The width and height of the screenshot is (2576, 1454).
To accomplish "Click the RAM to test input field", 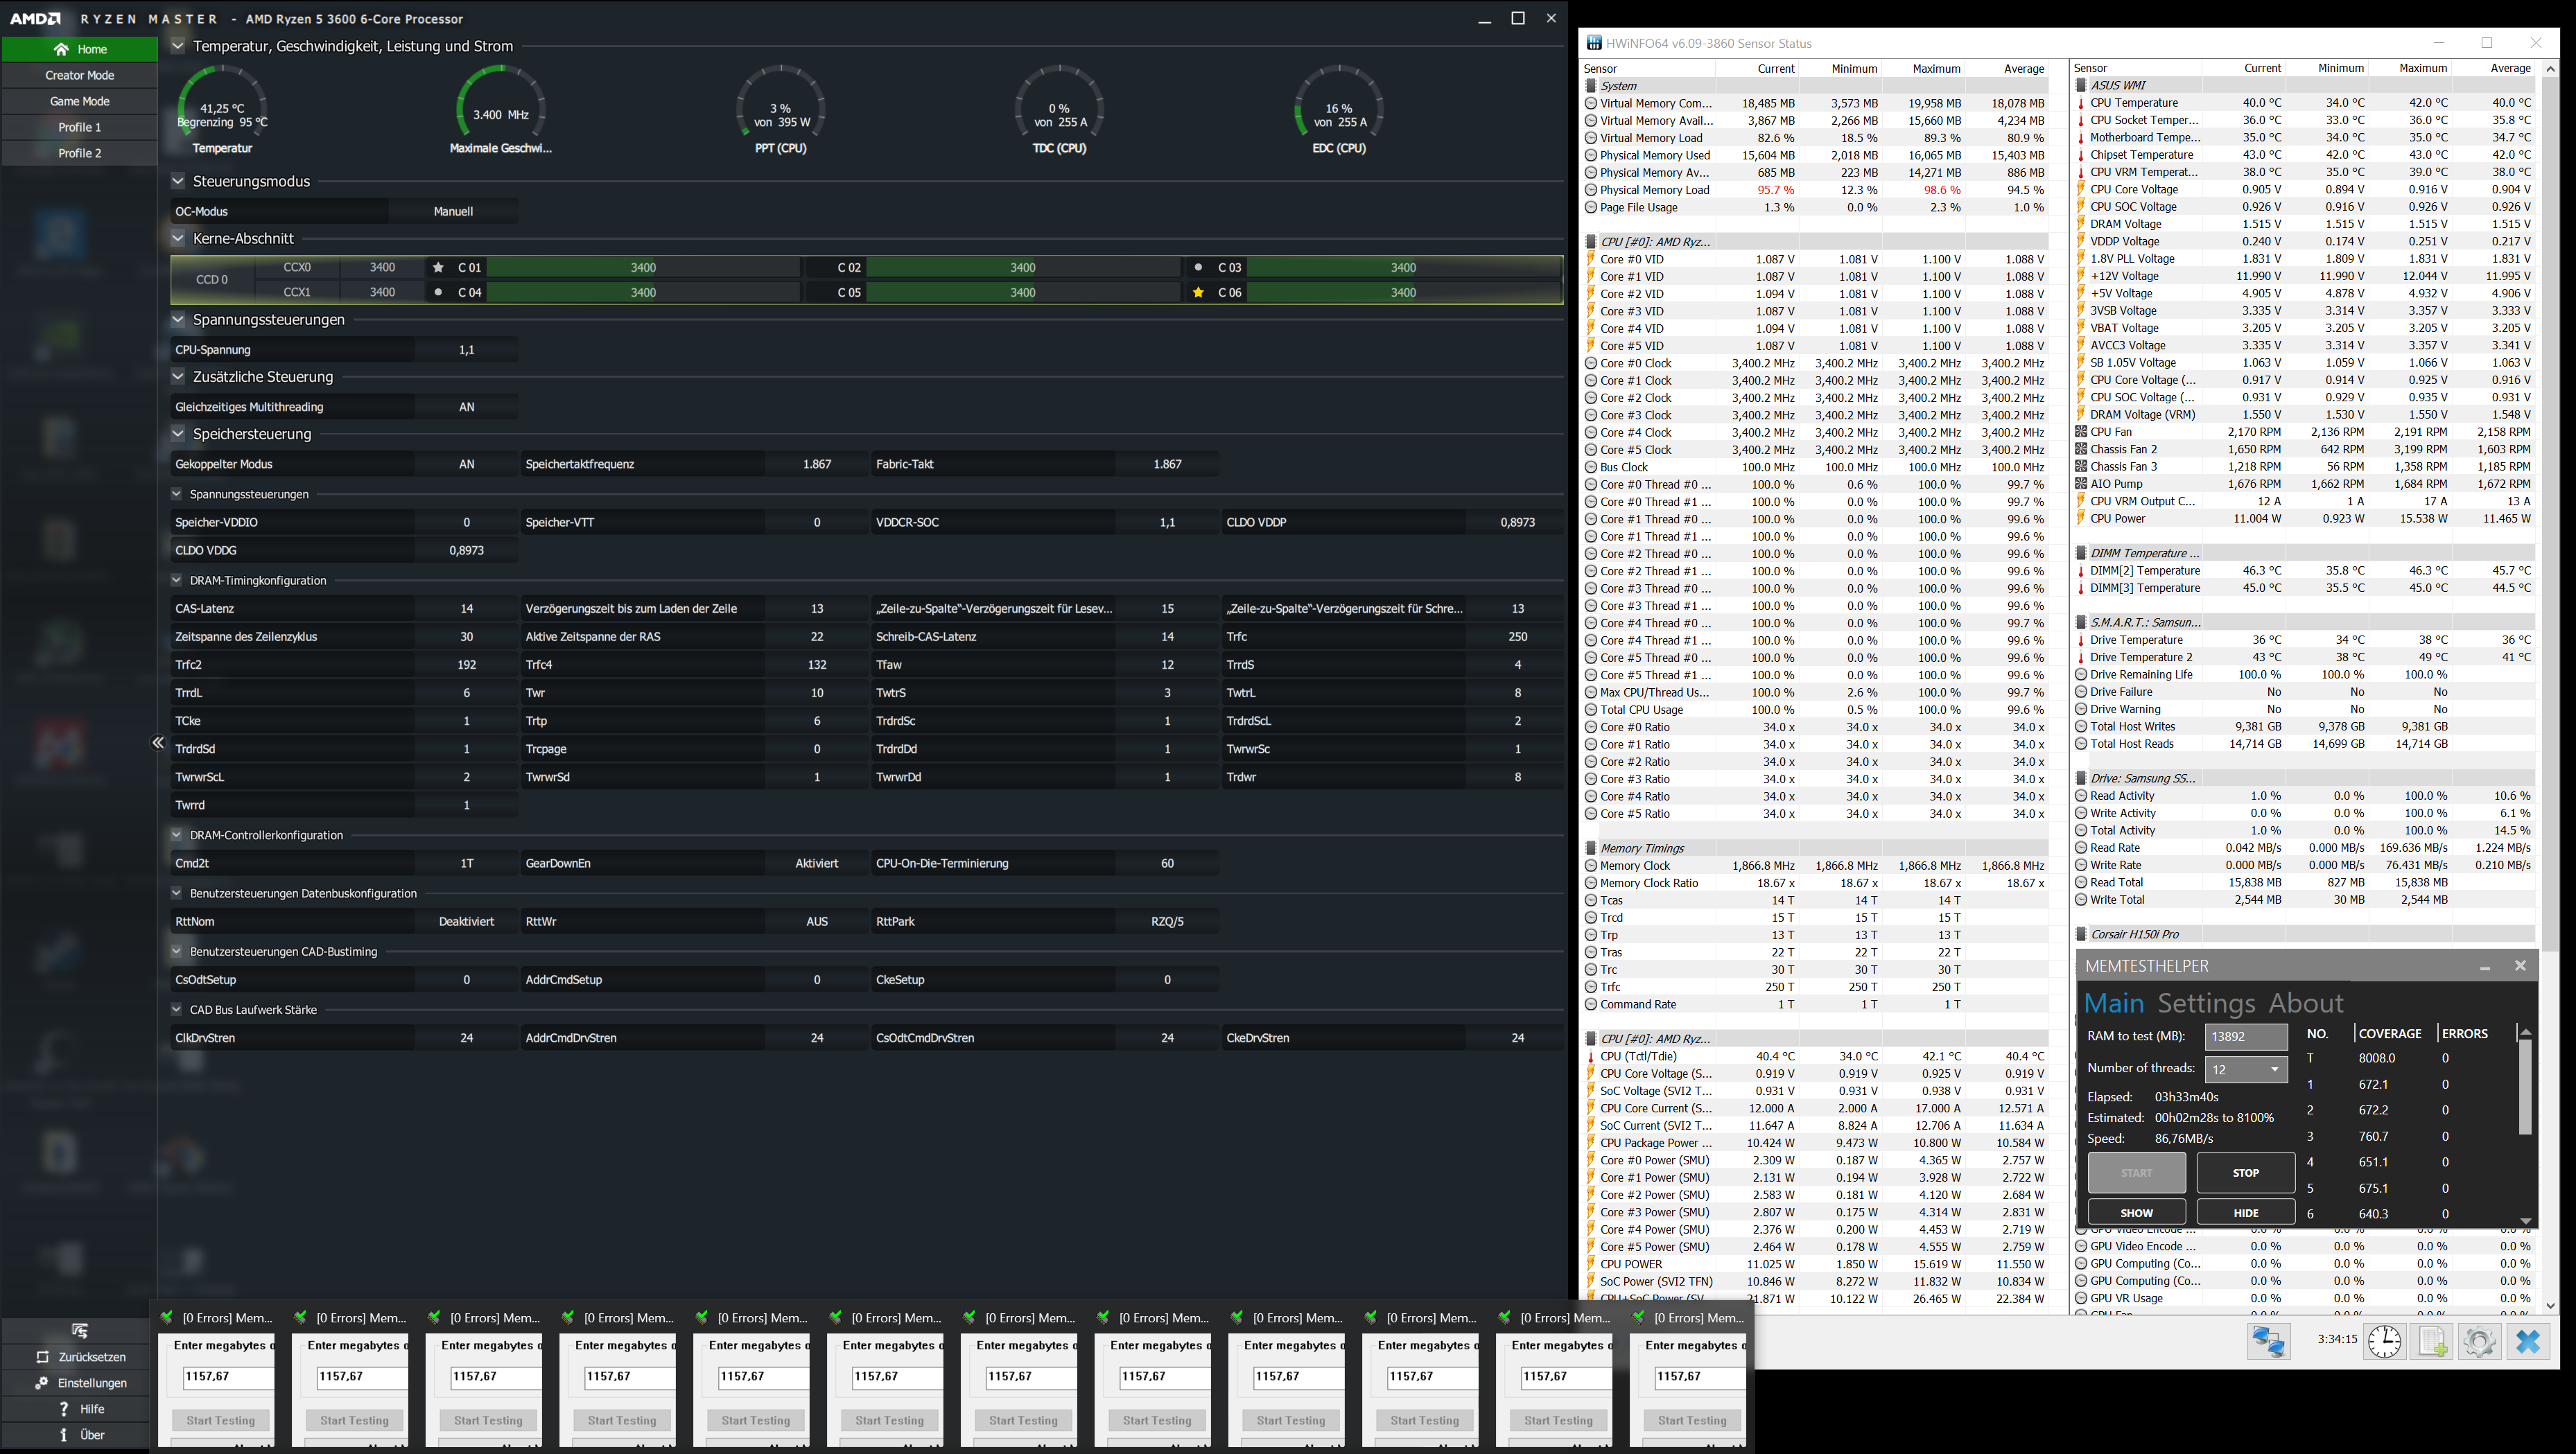I will coord(2246,1036).
